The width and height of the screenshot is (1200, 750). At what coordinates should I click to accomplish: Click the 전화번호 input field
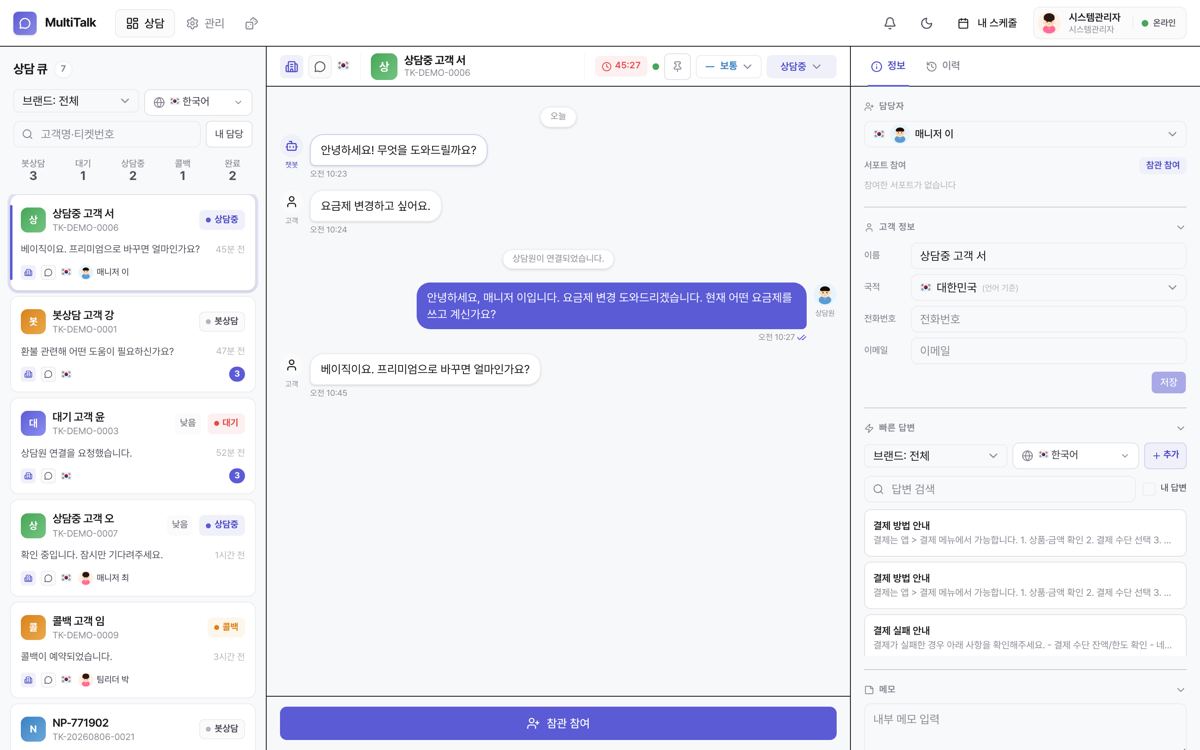click(x=1048, y=319)
